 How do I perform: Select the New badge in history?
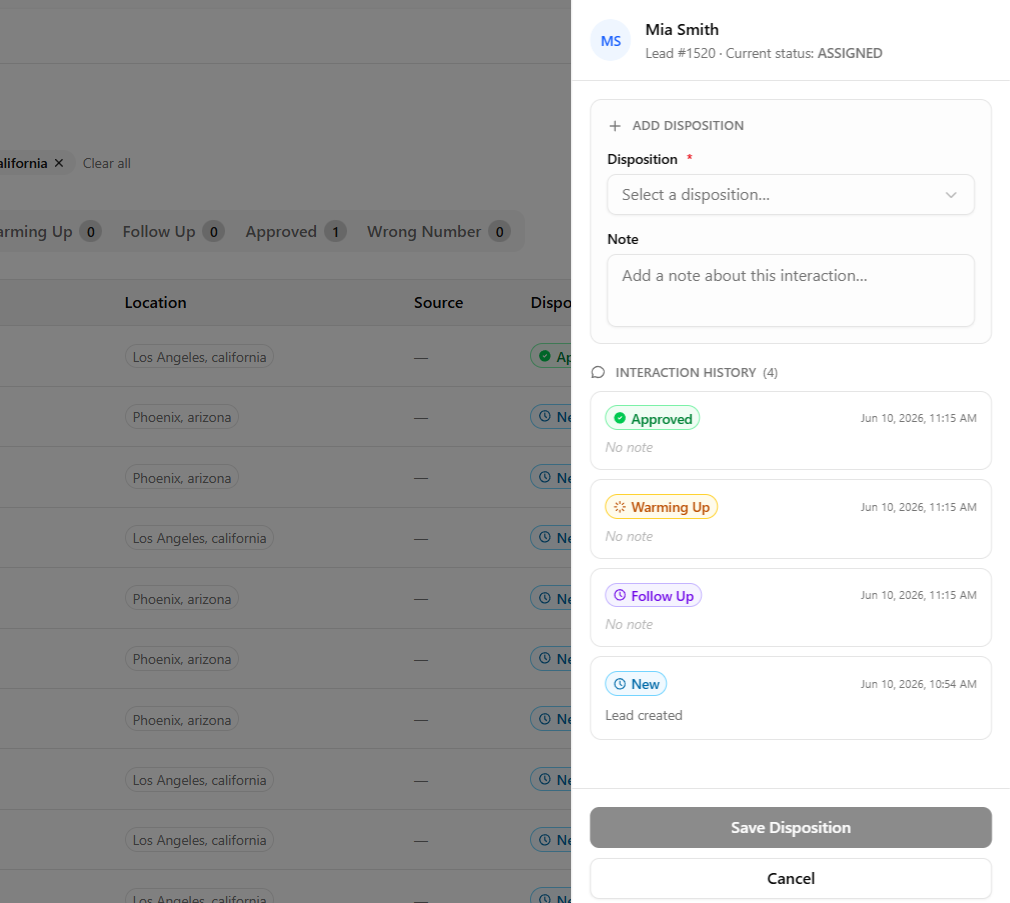pyautogui.click(x=636, y=684)
